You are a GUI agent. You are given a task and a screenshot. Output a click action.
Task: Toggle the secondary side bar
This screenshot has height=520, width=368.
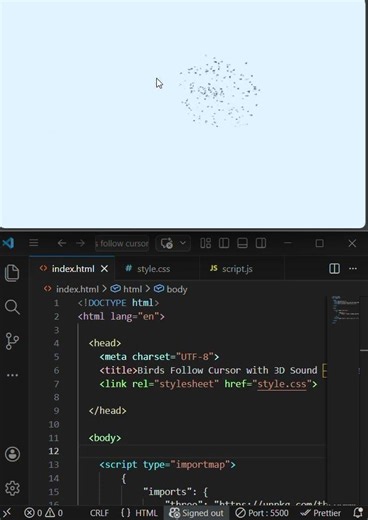[x=261, y=243]
